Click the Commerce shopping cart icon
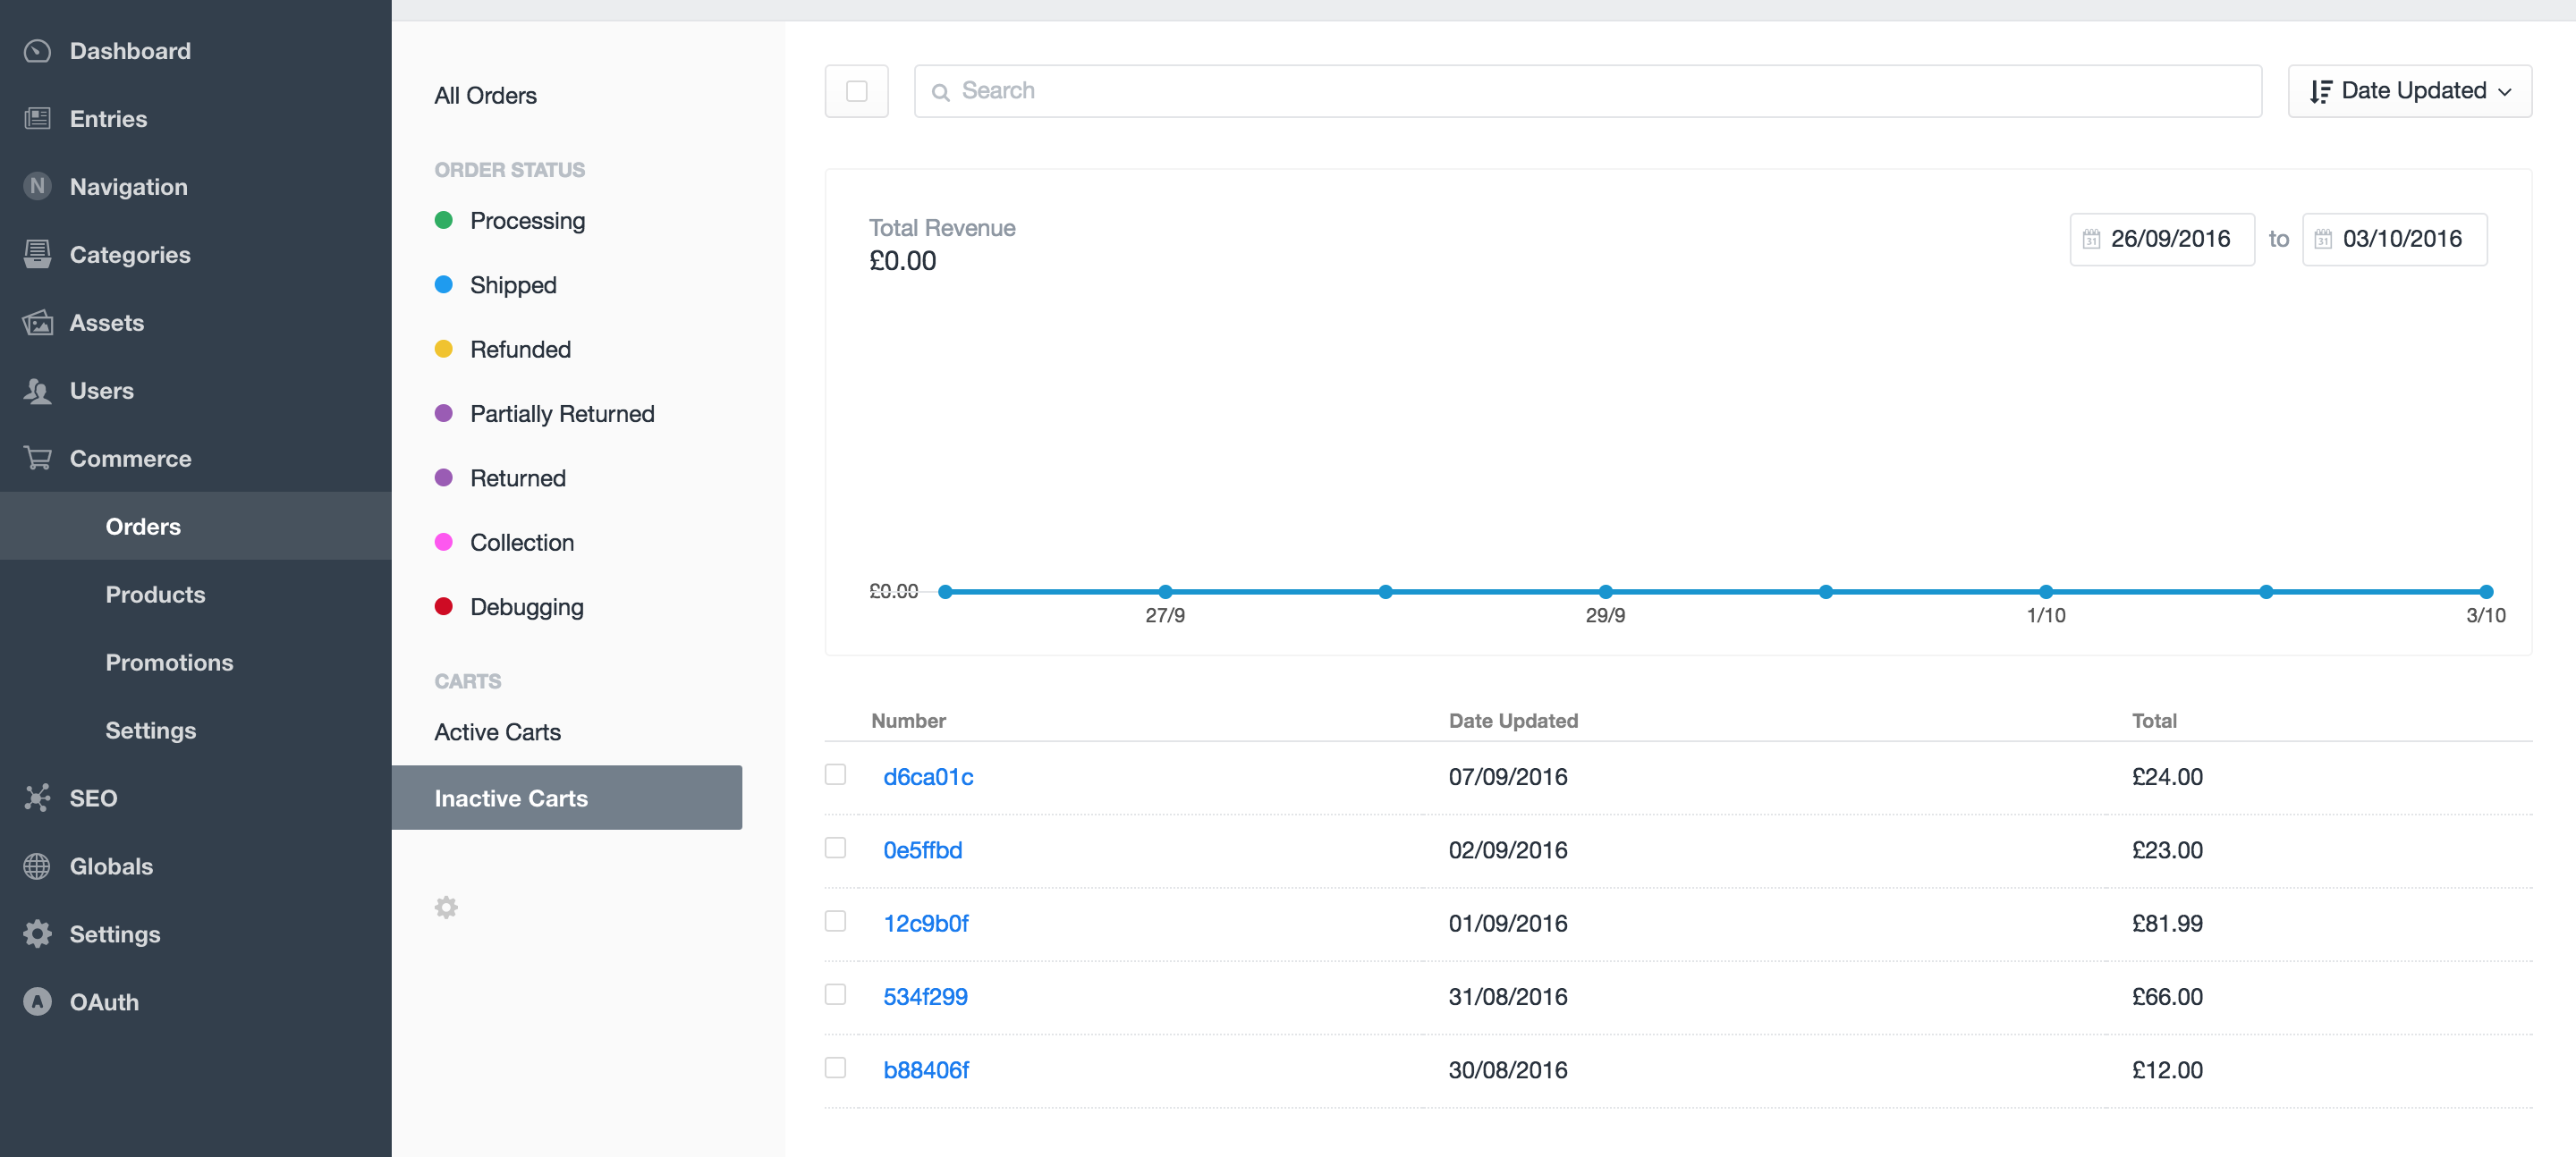This screenshot has height=1157, width=2576. click(37, 458)
